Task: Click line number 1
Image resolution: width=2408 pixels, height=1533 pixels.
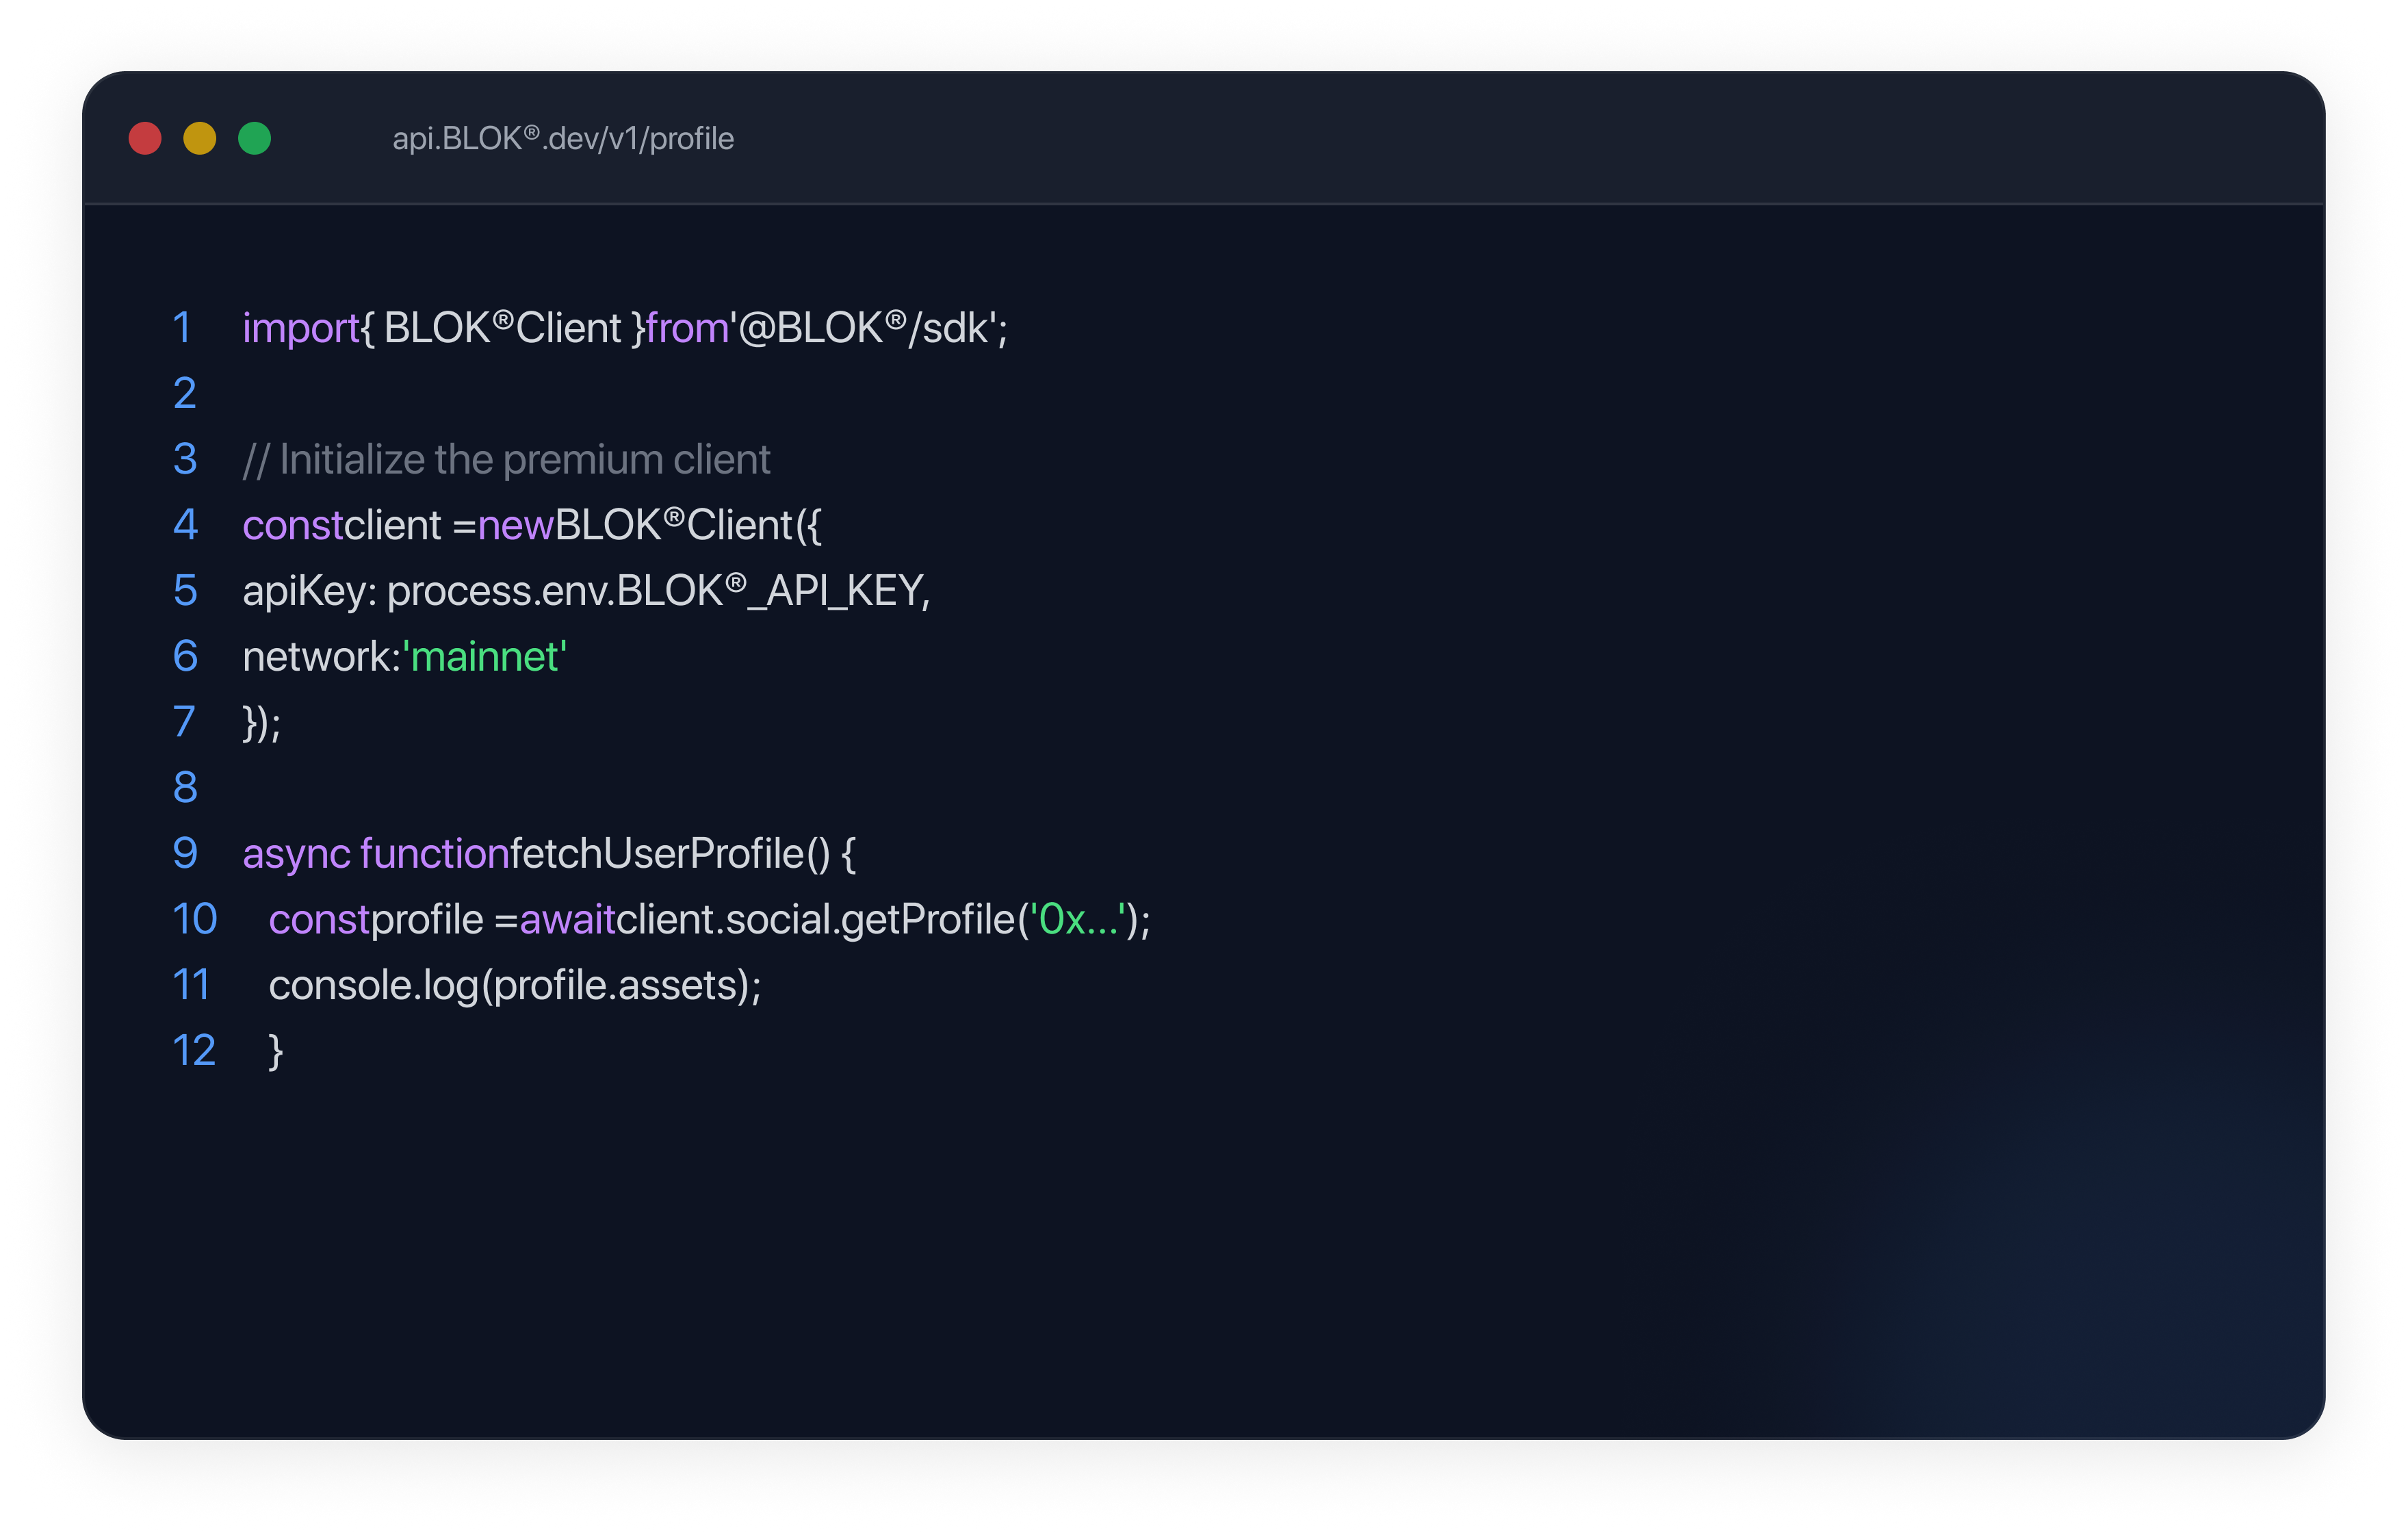Action: pyautogui.click(x=182, y=328)
